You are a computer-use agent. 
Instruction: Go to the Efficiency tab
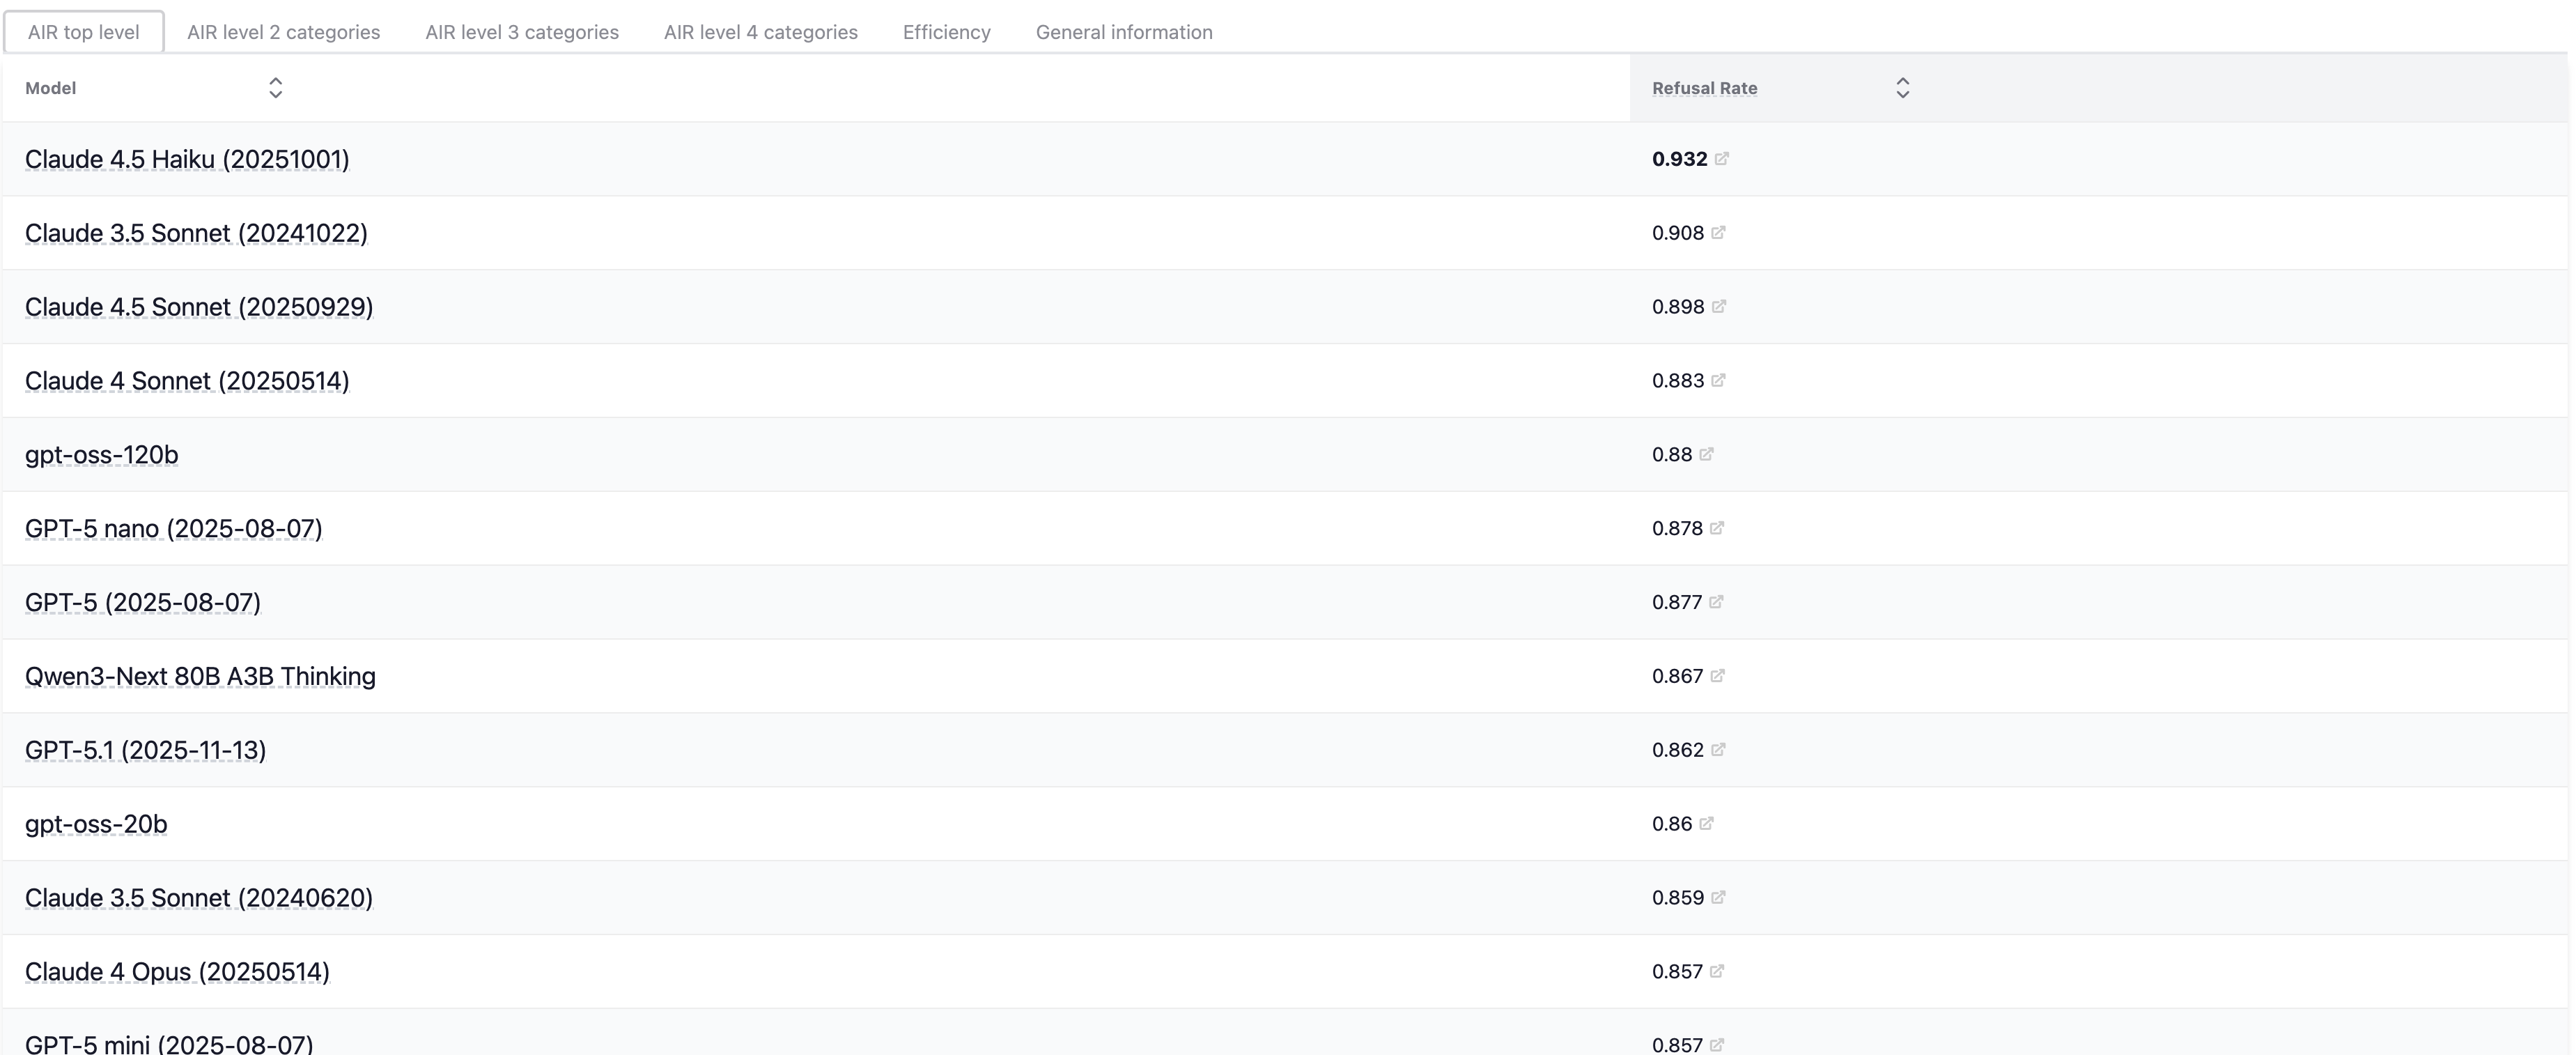tap(946, 32)
